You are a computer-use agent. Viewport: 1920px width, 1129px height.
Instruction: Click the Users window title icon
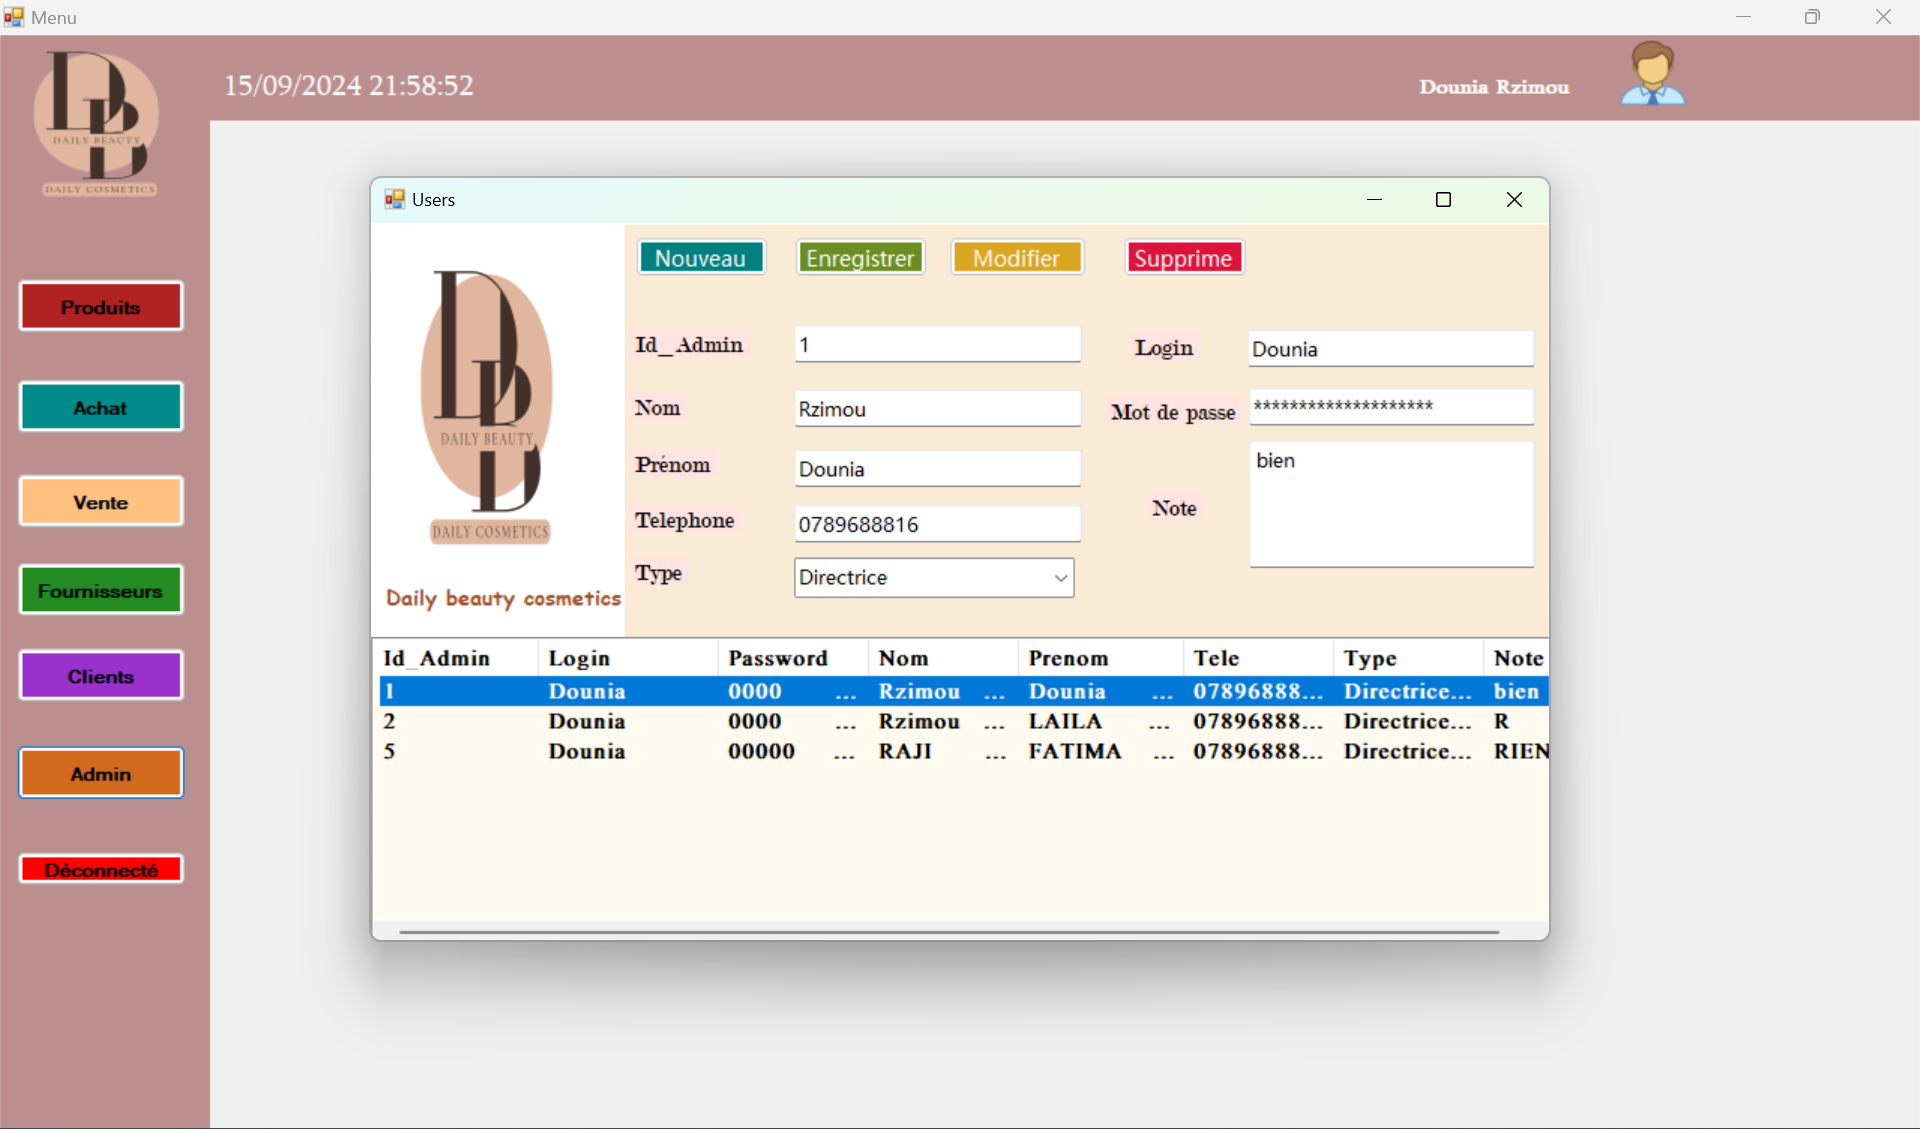(394, 200)
